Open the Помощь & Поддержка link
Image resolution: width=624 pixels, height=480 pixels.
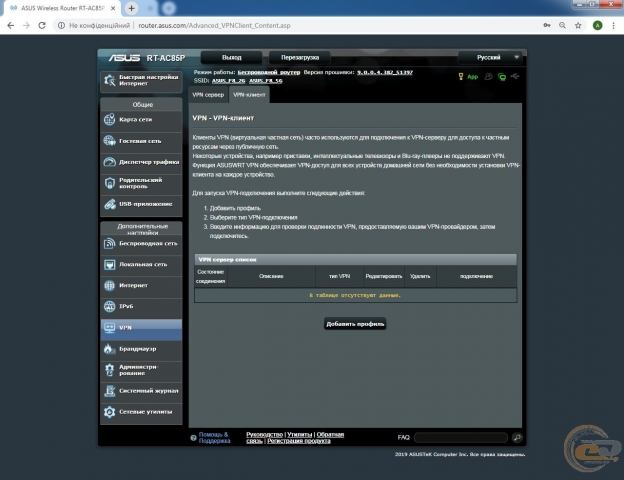click(x=214, y=438)
